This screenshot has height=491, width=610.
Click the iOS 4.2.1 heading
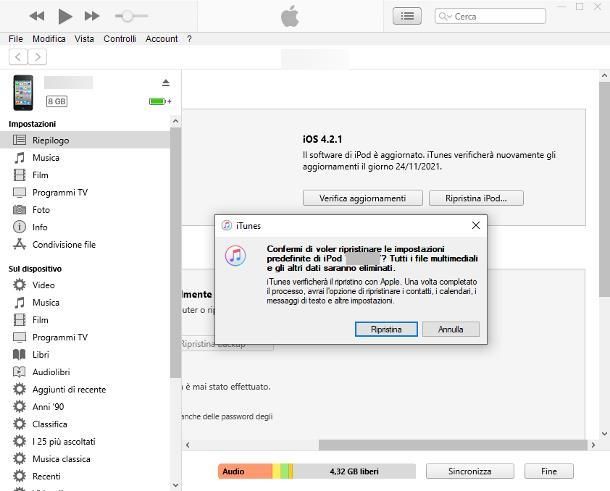[322, 139]
